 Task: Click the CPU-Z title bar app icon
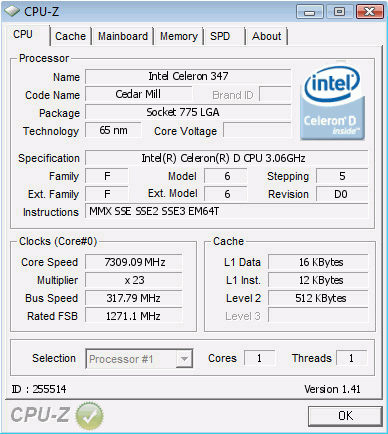[x=12, y=12]
